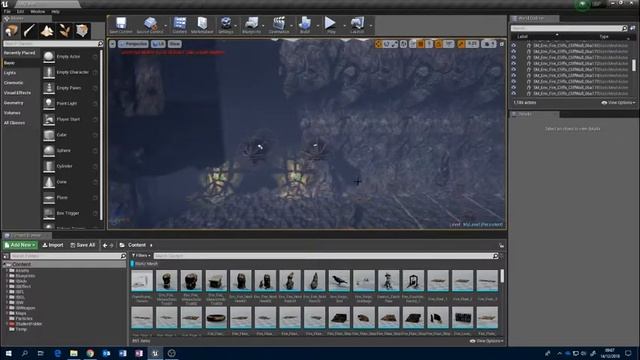Open File menu
This screenshot has height=360, width=640.
click(x=7, y=12)
